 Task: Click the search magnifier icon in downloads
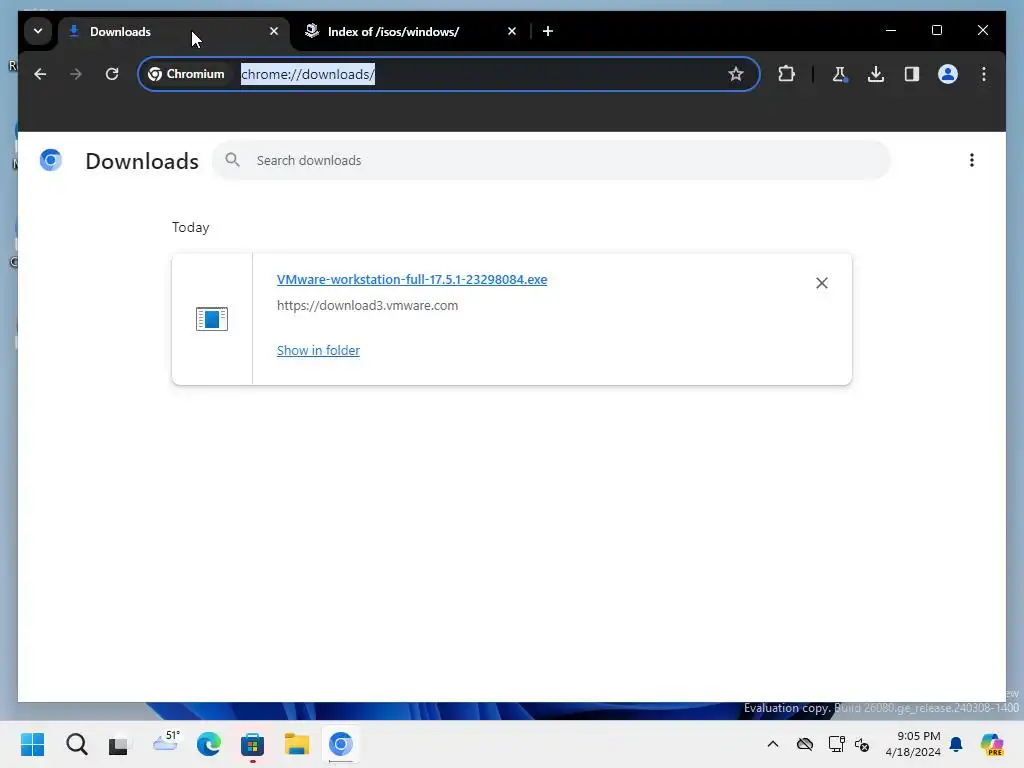pyautogui.click(x=232, y=160)
